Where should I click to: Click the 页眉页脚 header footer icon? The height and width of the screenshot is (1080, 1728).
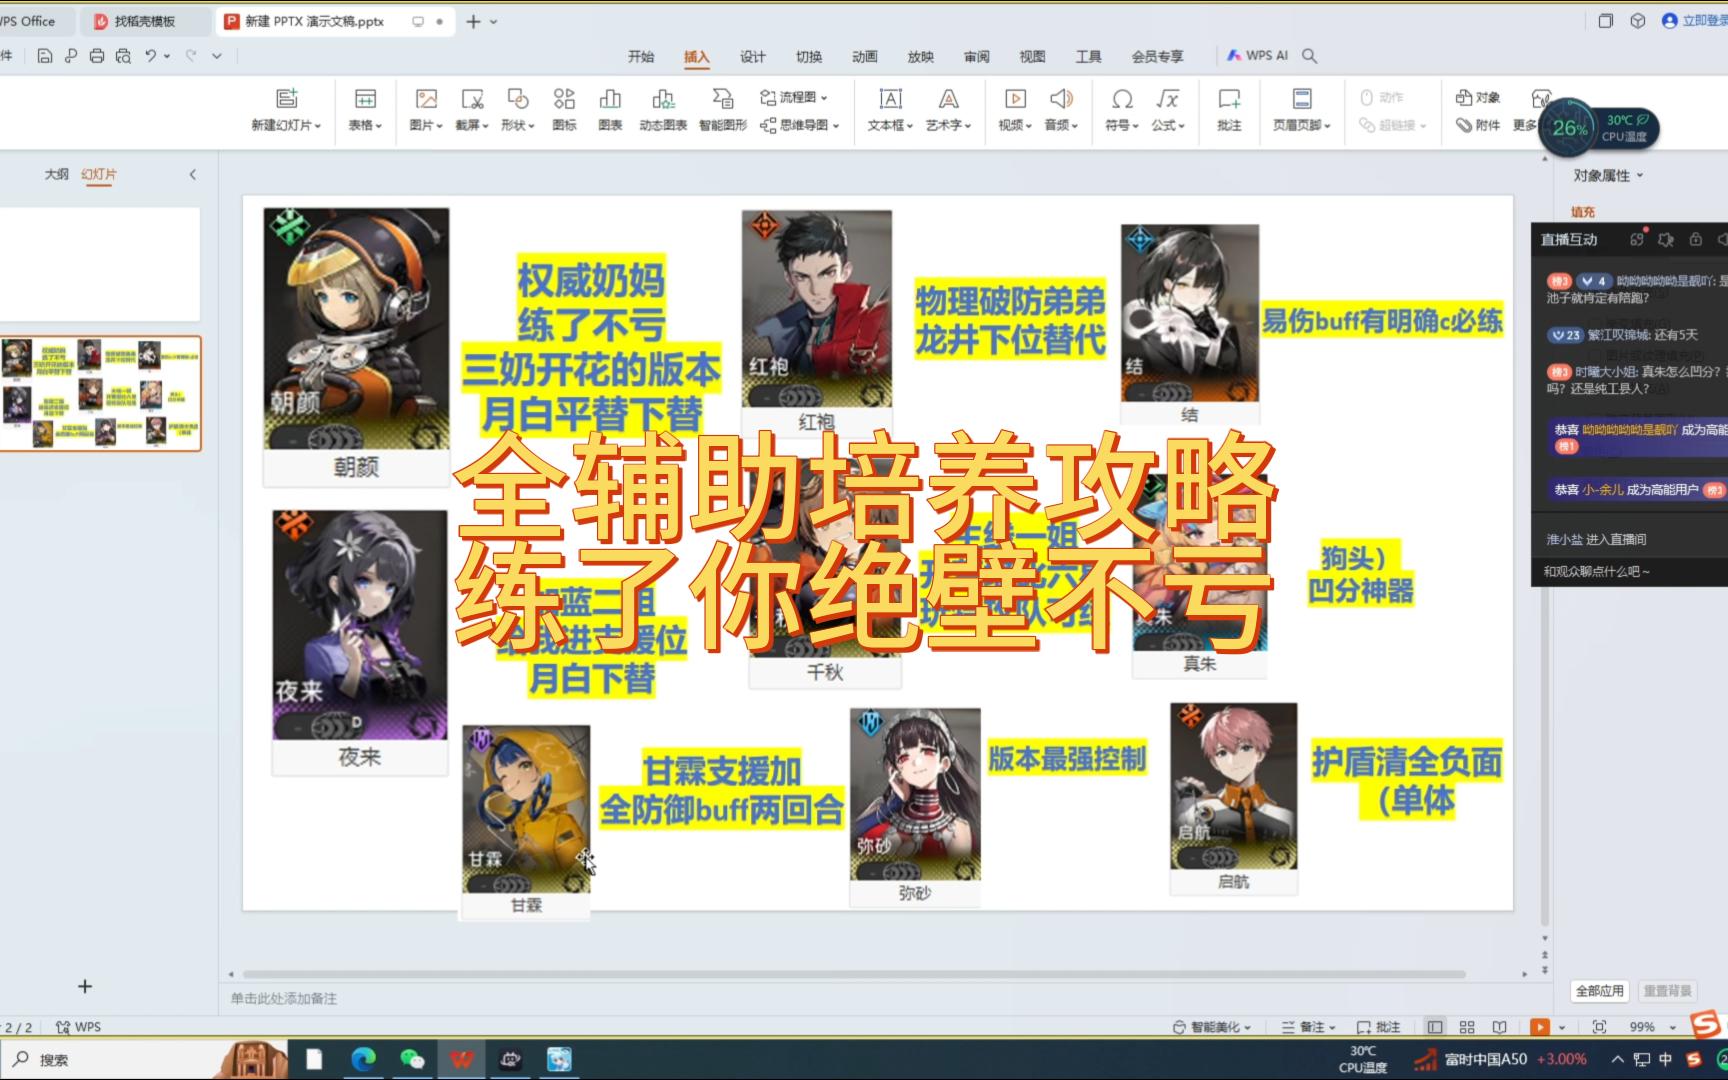pos(1301,99)
